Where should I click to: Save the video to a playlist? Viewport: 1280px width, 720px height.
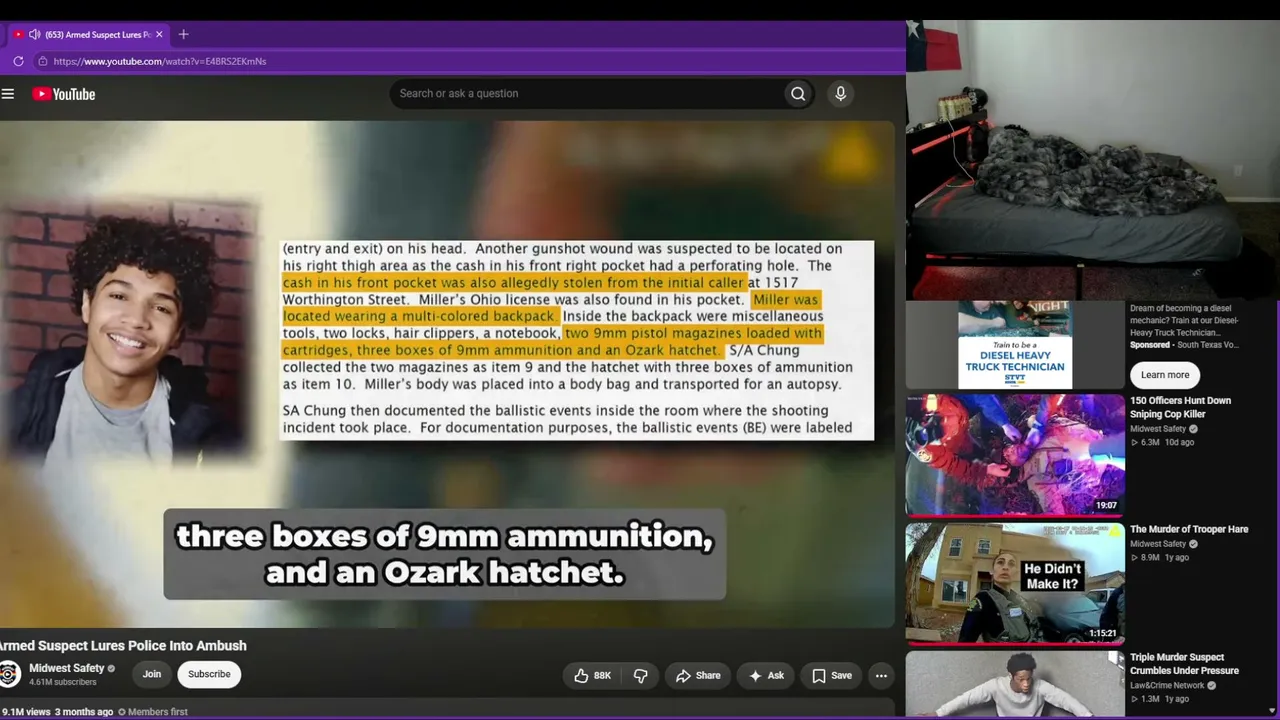coord(832,676)
